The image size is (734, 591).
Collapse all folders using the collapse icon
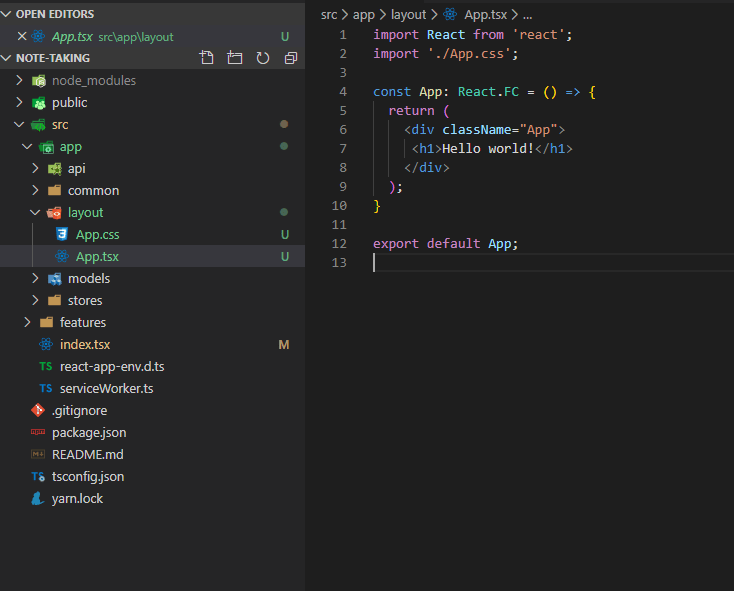(291, 58)
